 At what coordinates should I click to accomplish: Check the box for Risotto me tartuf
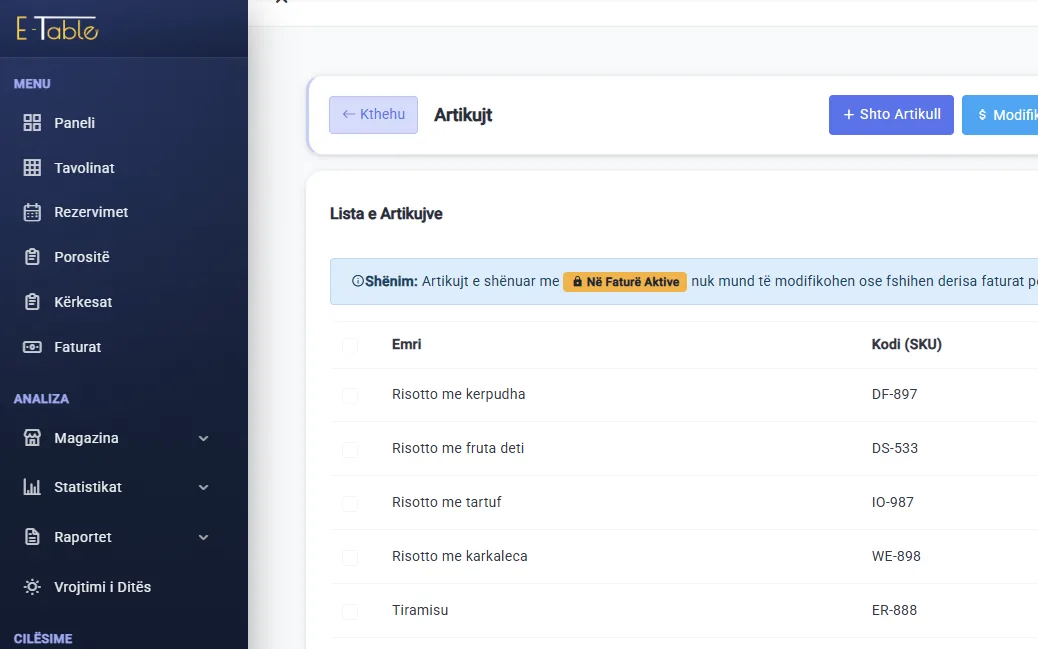(350, 503)
